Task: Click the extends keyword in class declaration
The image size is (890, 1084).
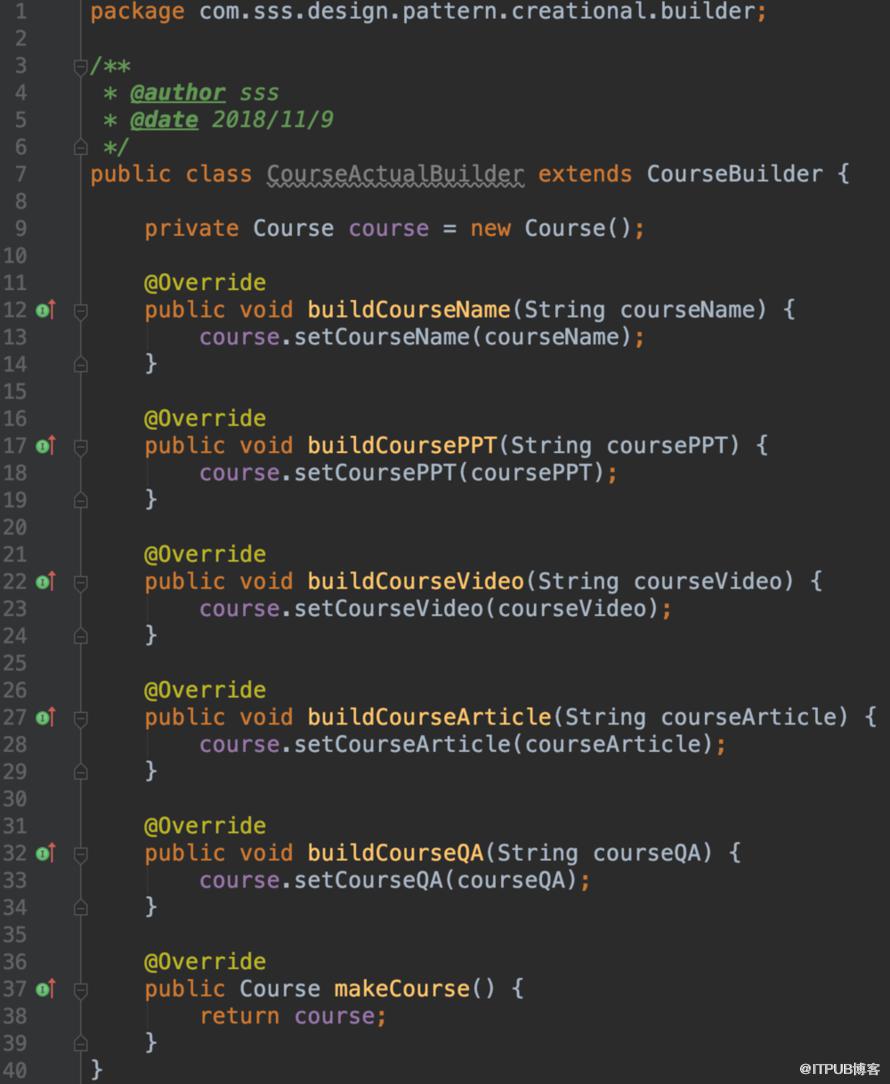Action: [585, 174]
